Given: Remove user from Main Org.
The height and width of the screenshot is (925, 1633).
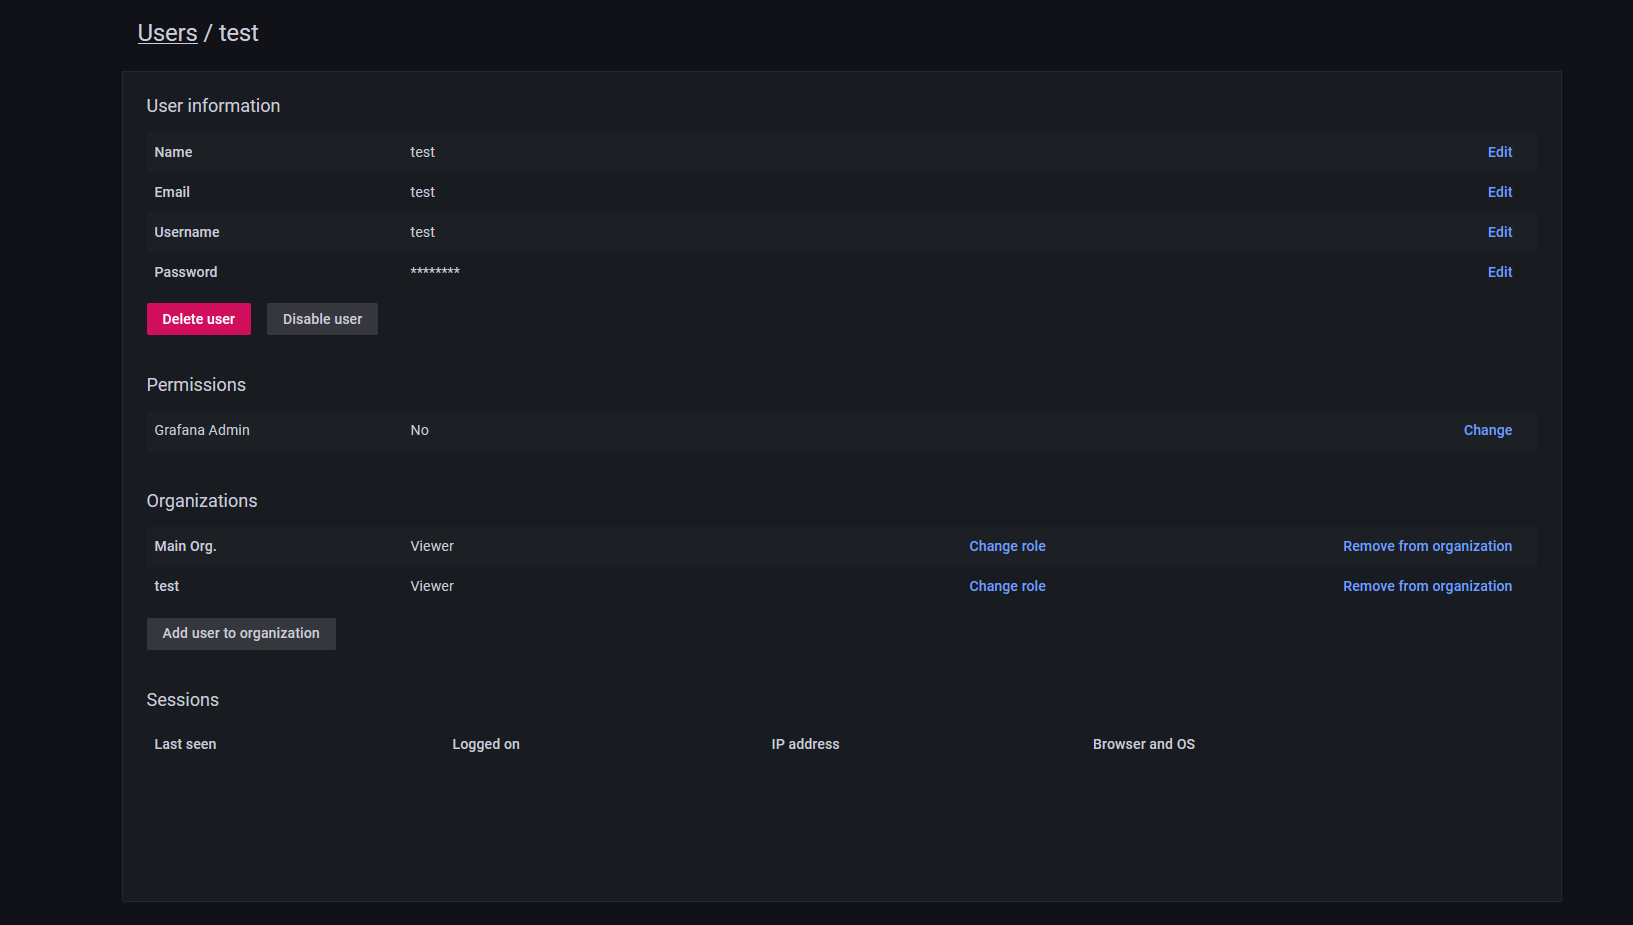Looking at the screenshot, I should pos(1427,546).
